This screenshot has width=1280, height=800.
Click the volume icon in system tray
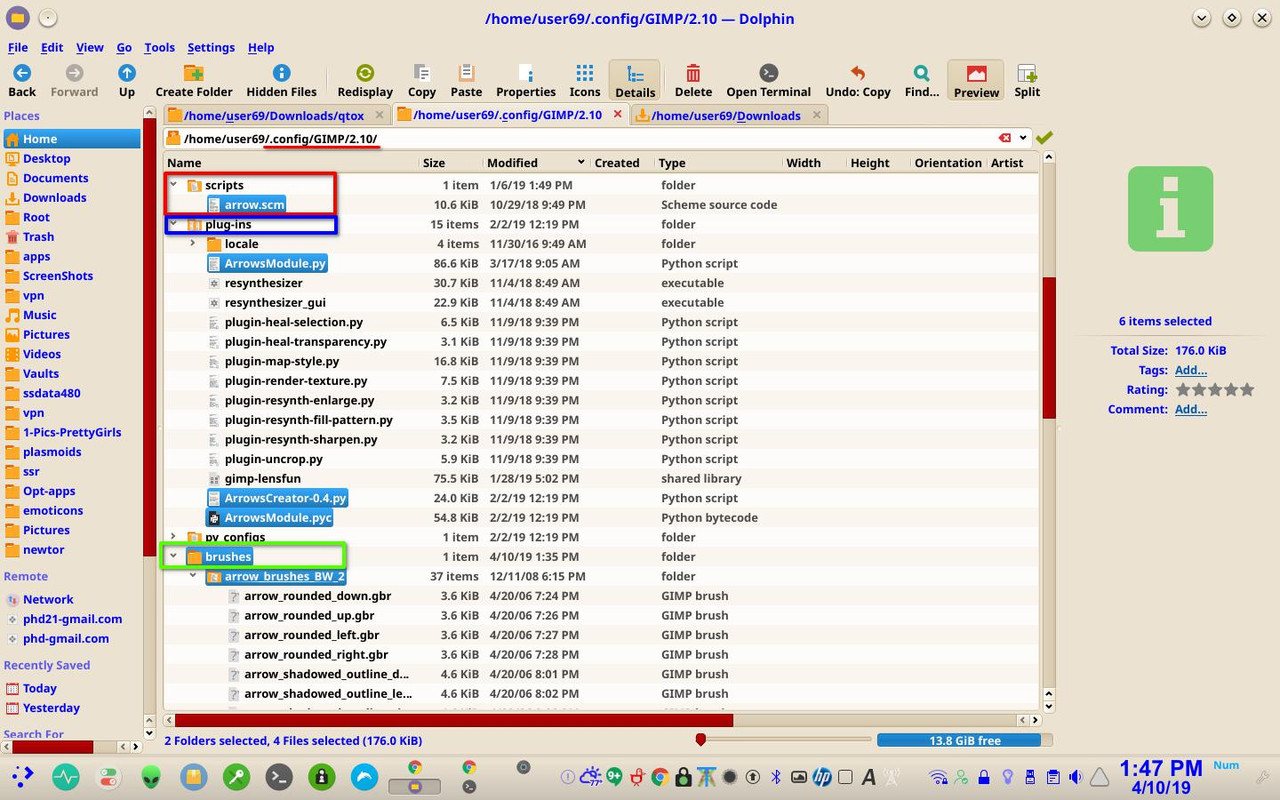tap(1075, 777)
